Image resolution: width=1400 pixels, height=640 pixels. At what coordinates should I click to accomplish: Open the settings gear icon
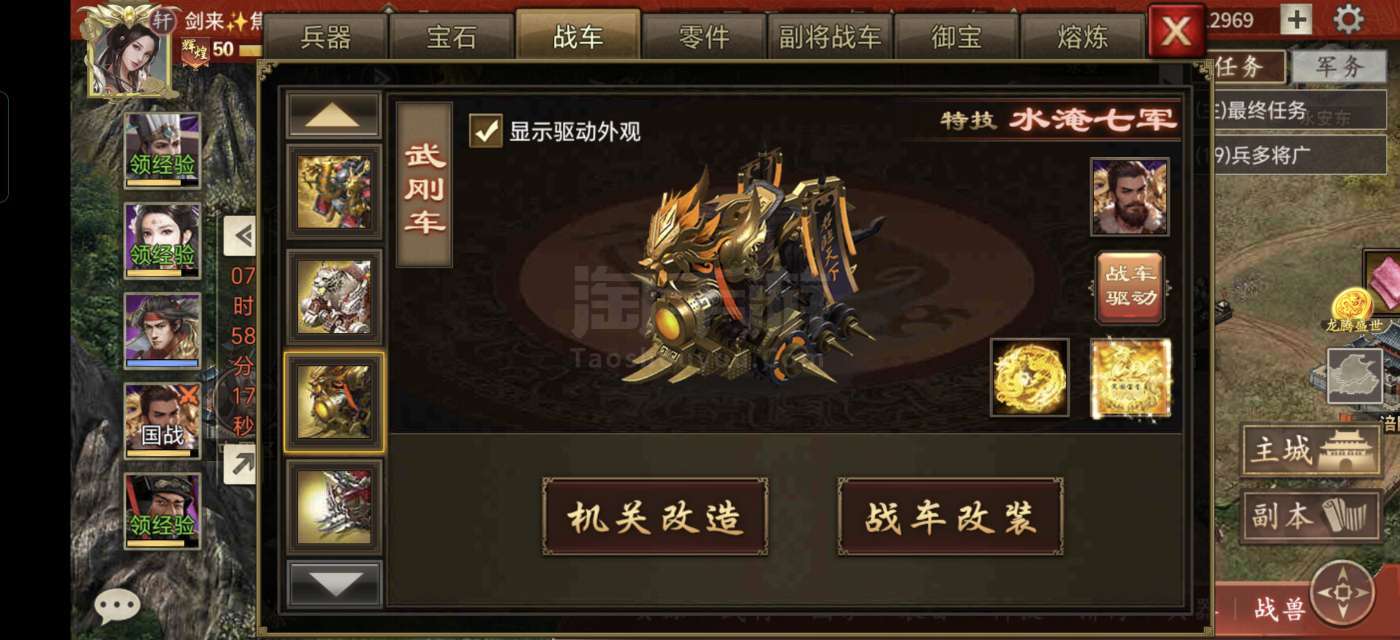coord(1349,19)
